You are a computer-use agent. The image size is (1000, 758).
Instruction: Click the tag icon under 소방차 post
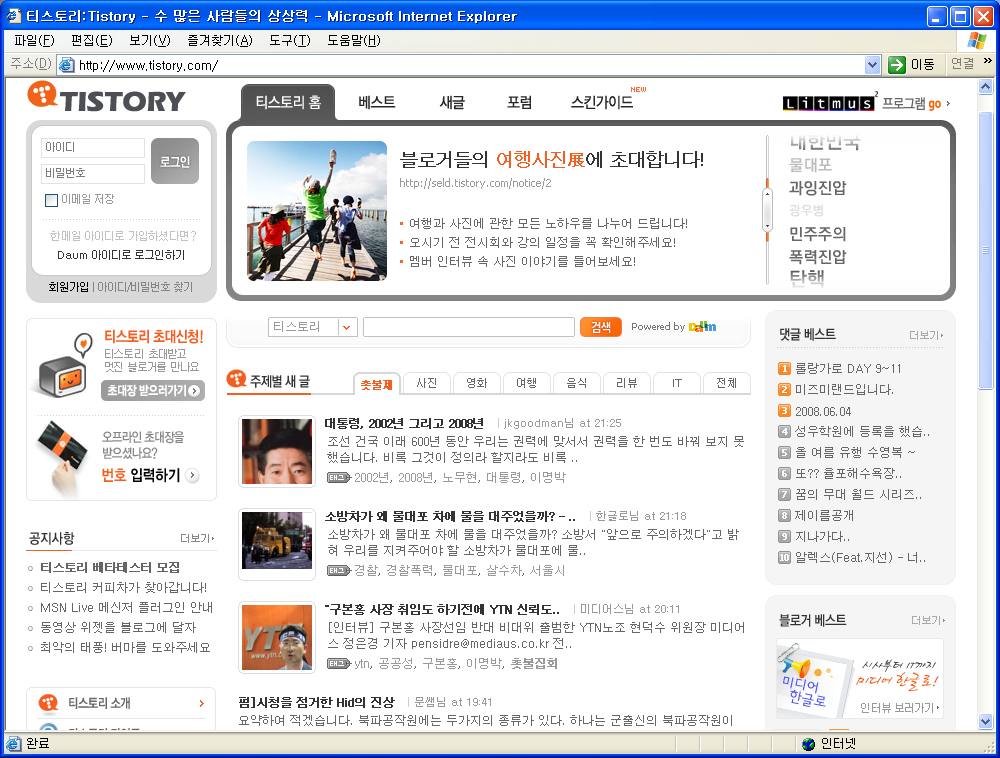(339, 570)
